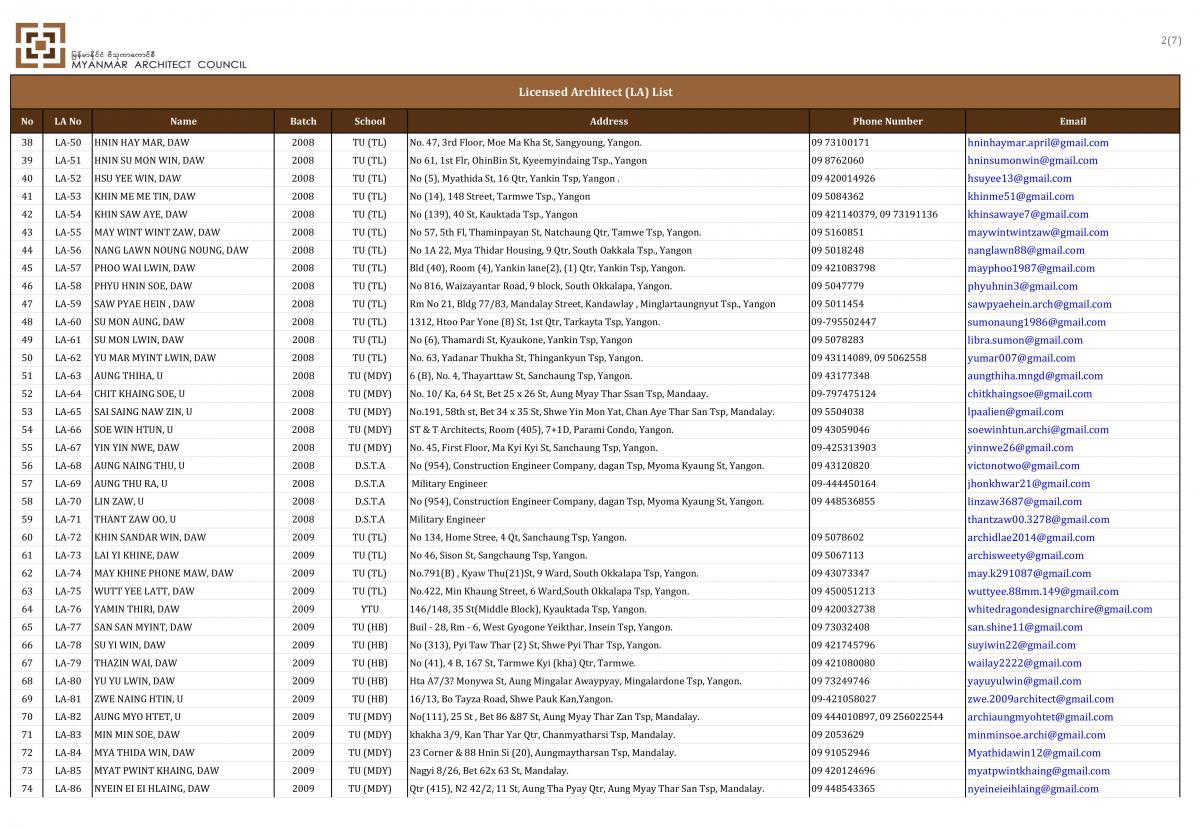Open email link suyiwin22@gmail.com
Viewport: 1200px width, 829px height.
point(1023,646)
